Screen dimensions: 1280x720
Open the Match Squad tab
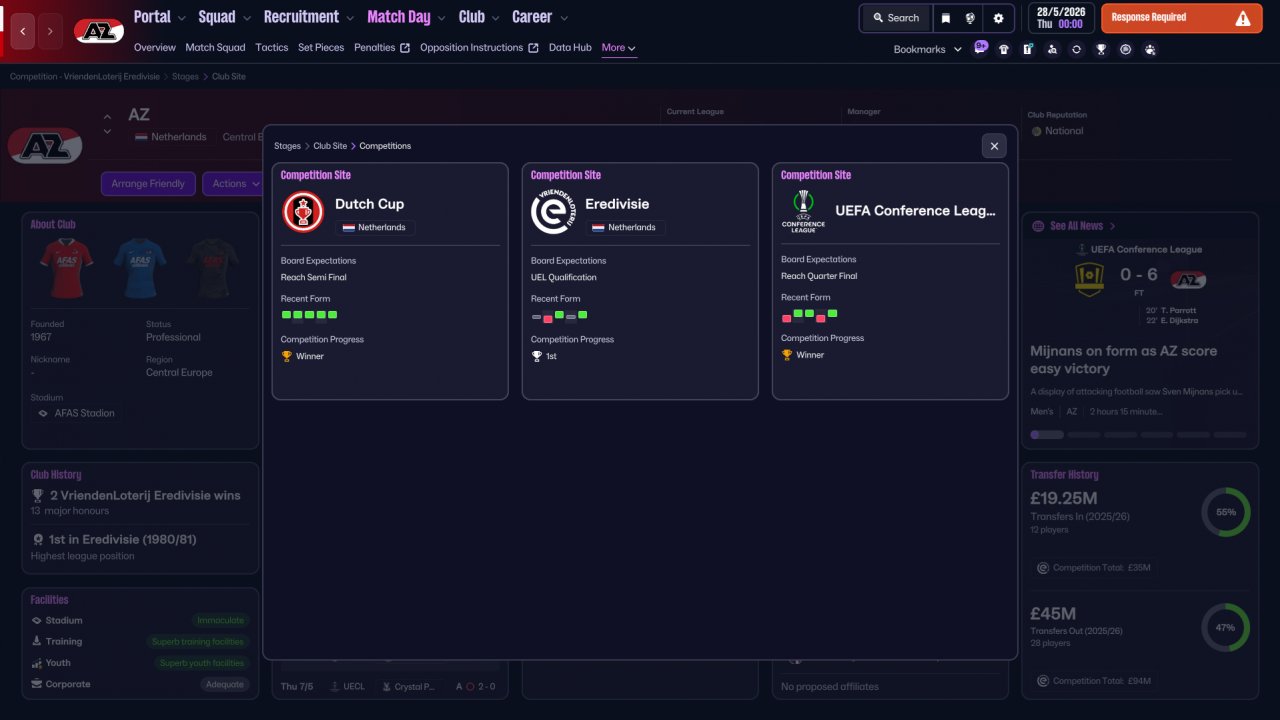pyautogui.click(x=215, y=48)
